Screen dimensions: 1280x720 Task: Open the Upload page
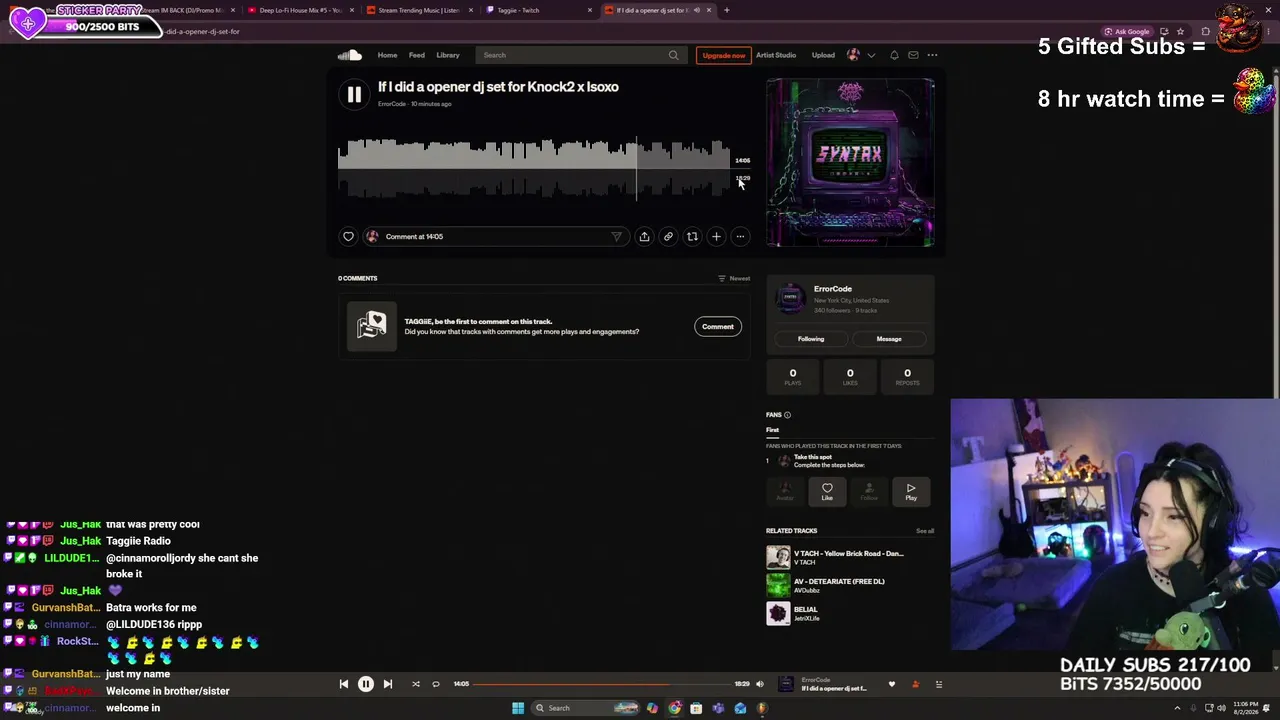click(823, 55)
